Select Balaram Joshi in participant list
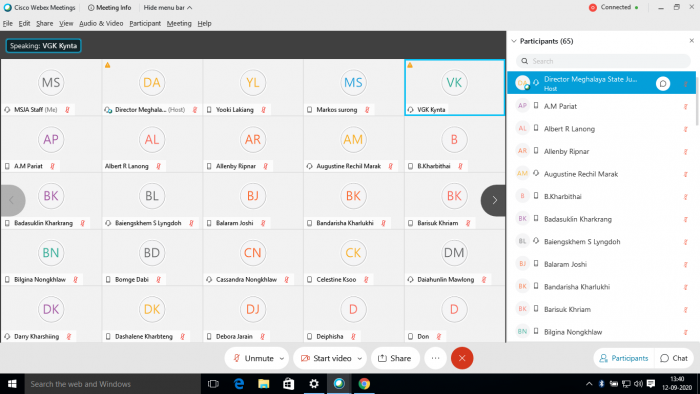 [x=601, y=264]
